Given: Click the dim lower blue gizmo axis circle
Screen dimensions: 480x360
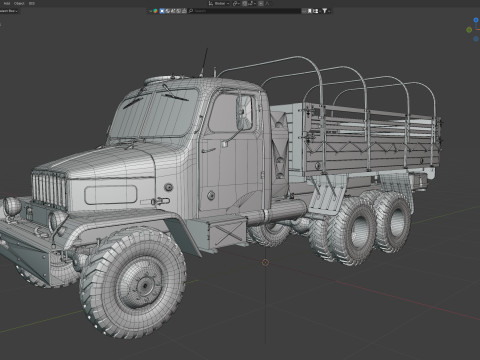Looking at the screenshot, I should pyautogui.click(x=476, y=39).
